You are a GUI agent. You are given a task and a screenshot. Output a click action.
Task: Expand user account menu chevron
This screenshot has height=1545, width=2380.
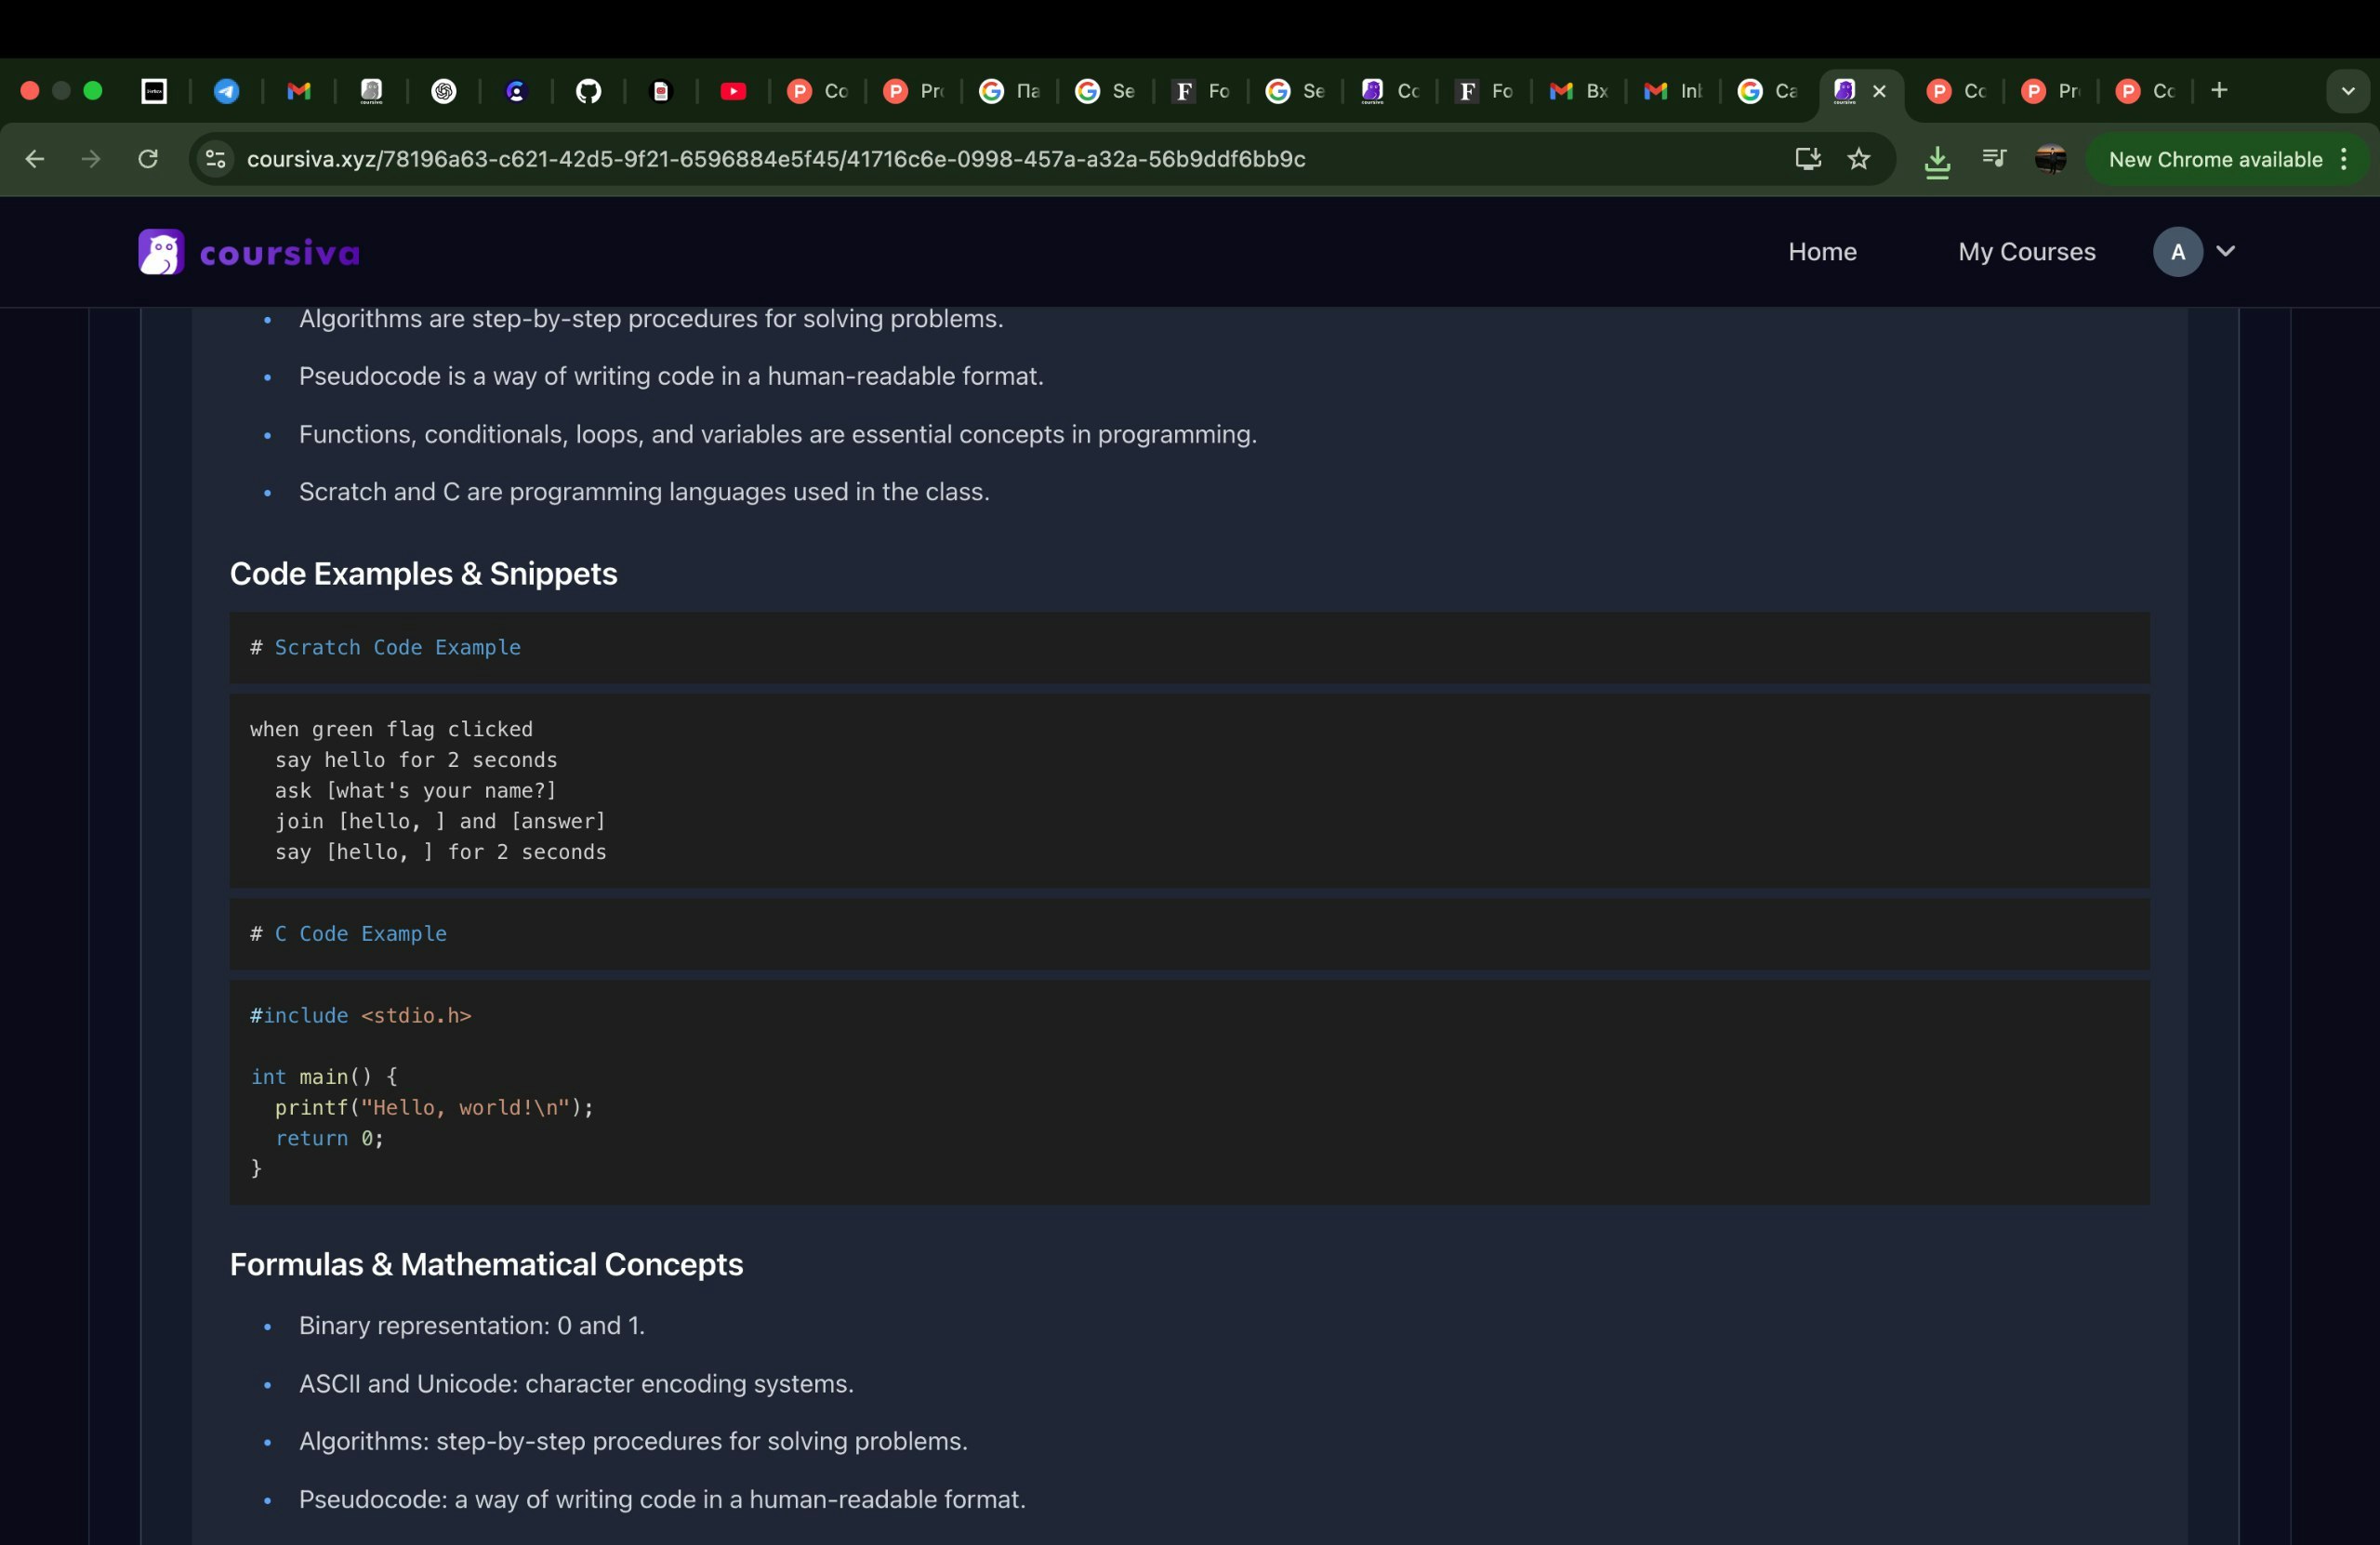[2226, 252]
